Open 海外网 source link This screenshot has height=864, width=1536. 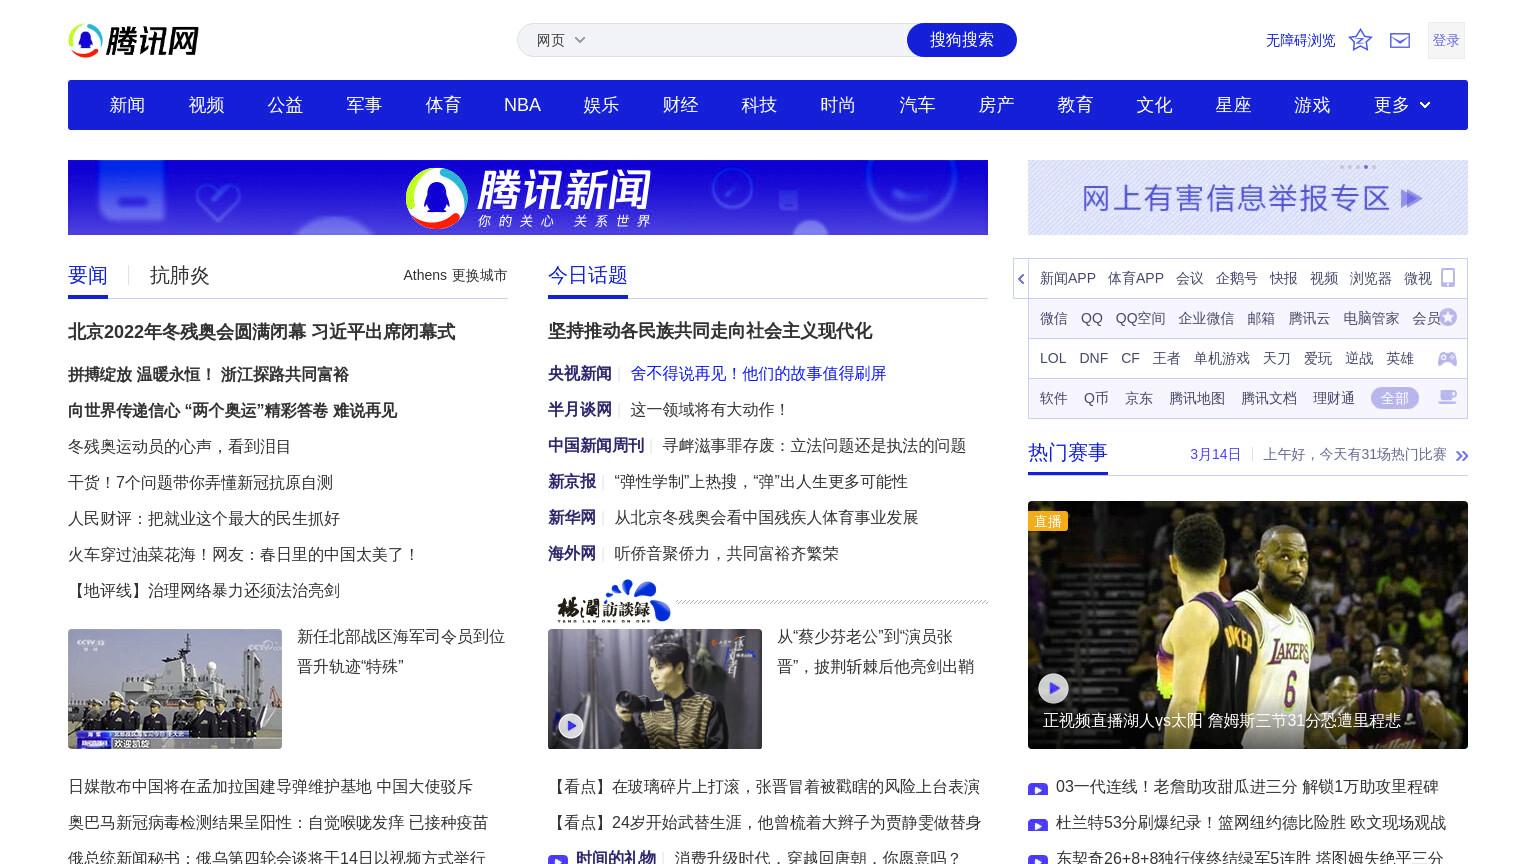pyautogui.click(x=572, y=553)
